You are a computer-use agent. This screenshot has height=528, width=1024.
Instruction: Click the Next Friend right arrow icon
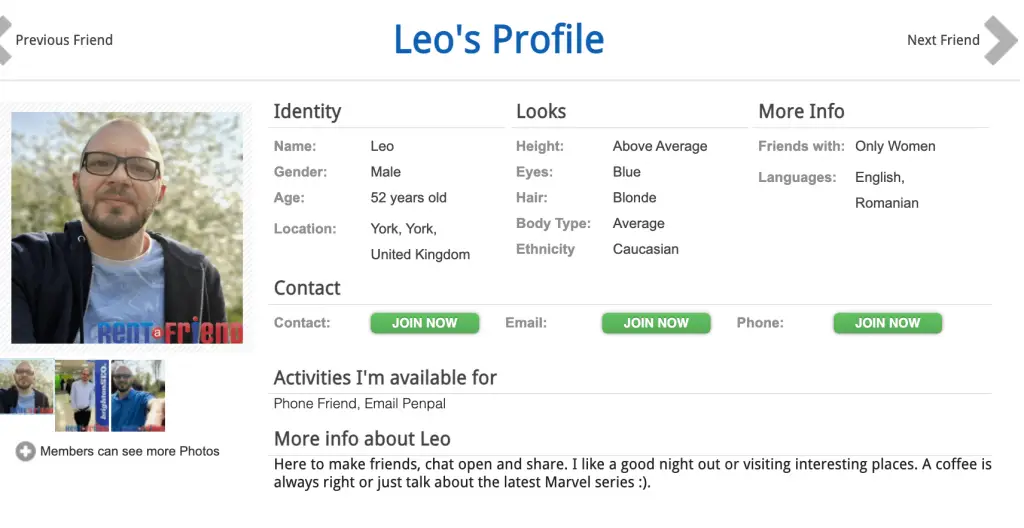1000,41
